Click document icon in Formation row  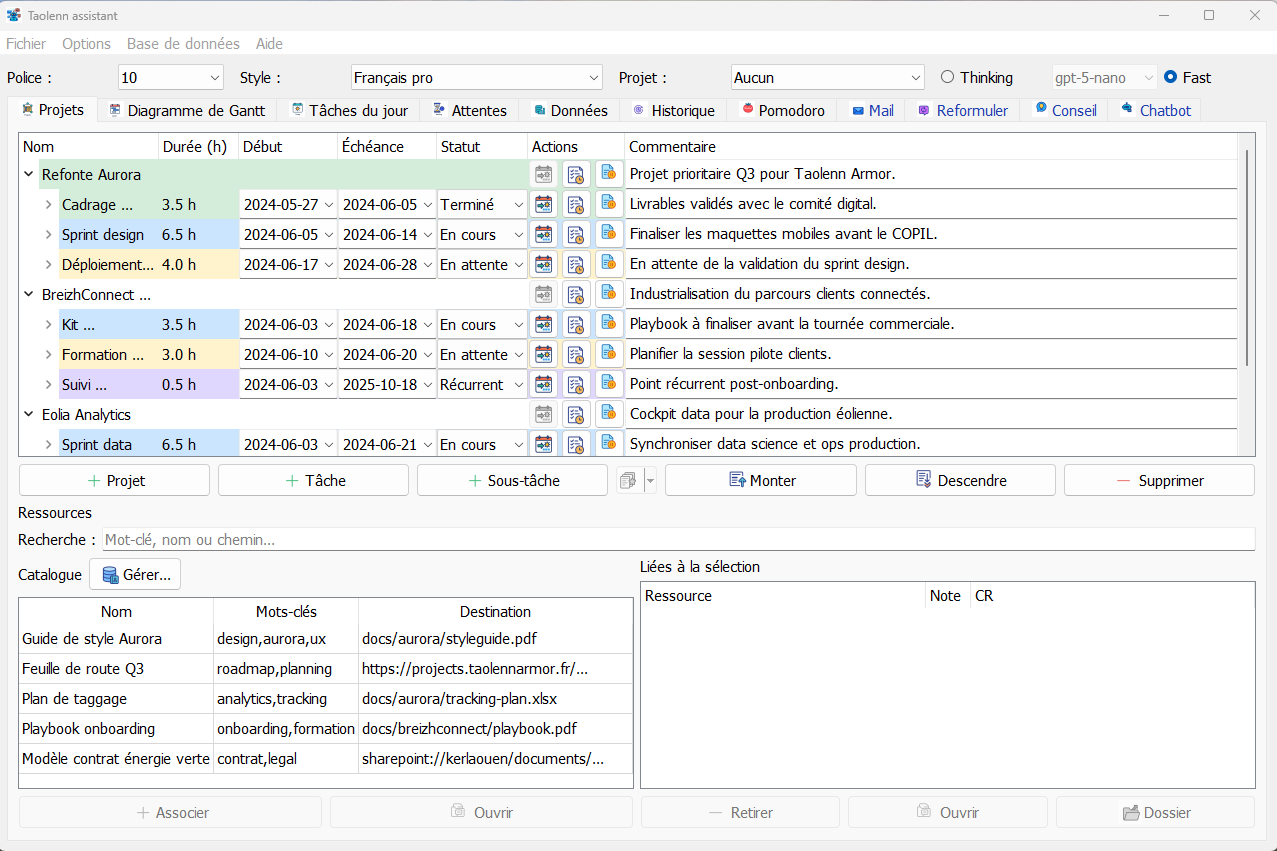(609, 355)
